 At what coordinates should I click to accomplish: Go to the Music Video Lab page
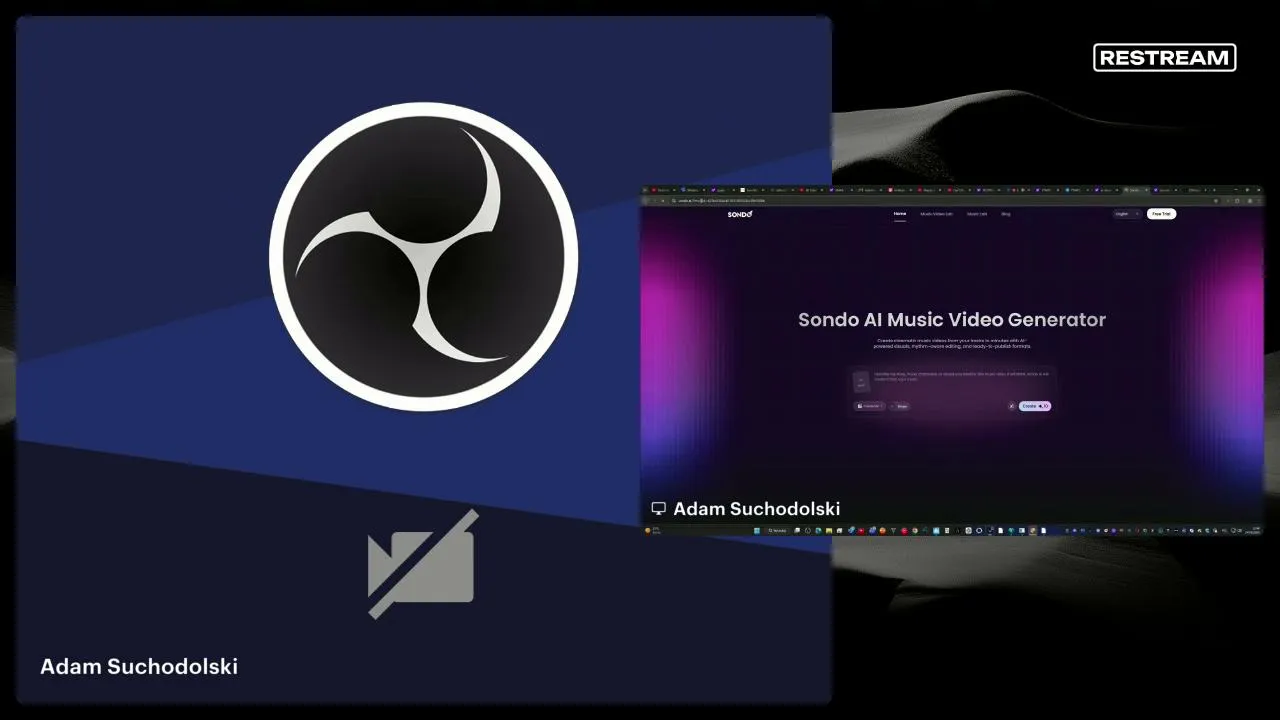pos(937,214)
